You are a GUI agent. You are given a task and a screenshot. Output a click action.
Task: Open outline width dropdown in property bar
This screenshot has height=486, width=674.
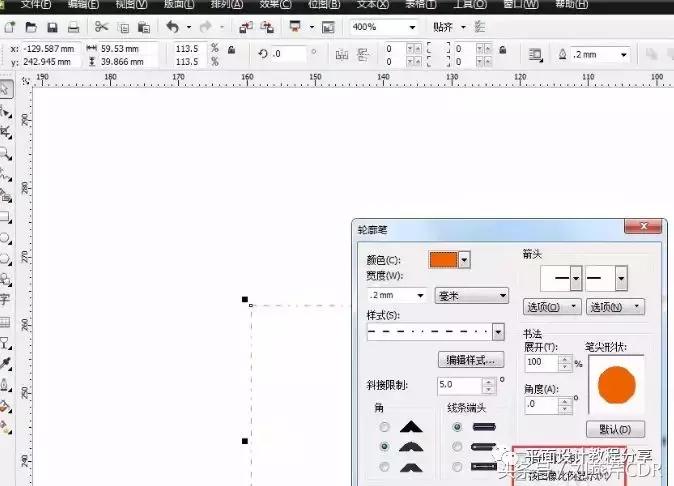(x=623, y=55)
